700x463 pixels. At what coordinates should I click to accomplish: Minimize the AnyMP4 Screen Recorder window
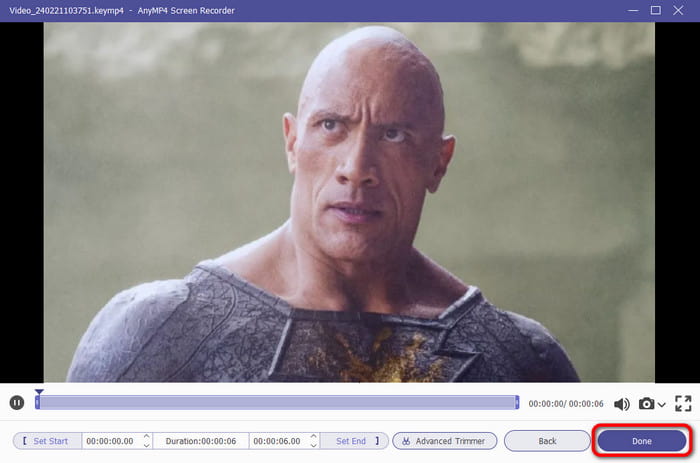[633, 10]
